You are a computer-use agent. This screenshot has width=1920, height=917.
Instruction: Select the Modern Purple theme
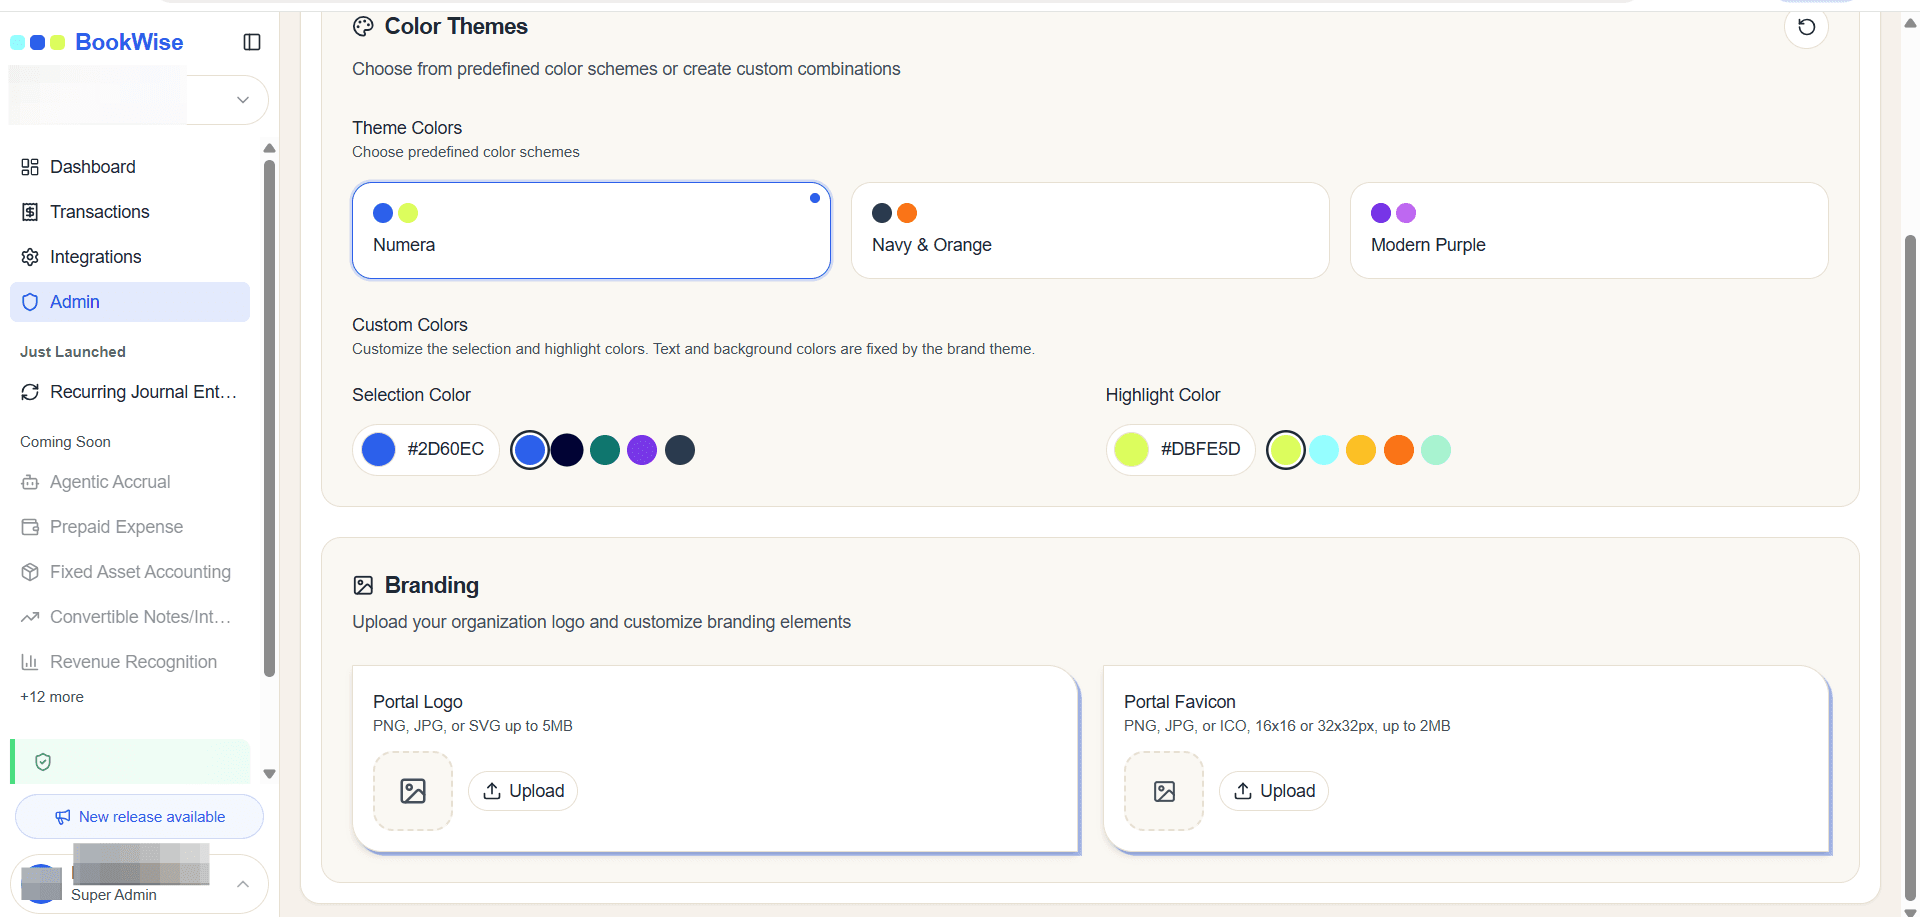(x=1589, y=230)
